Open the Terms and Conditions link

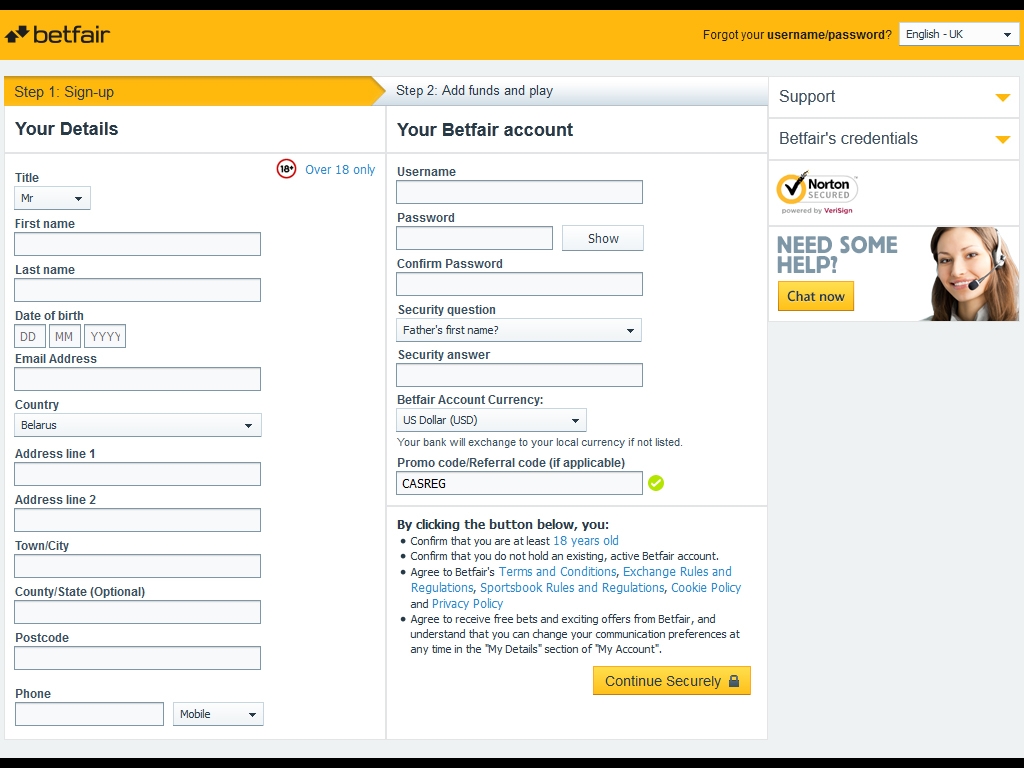point(557,572)
